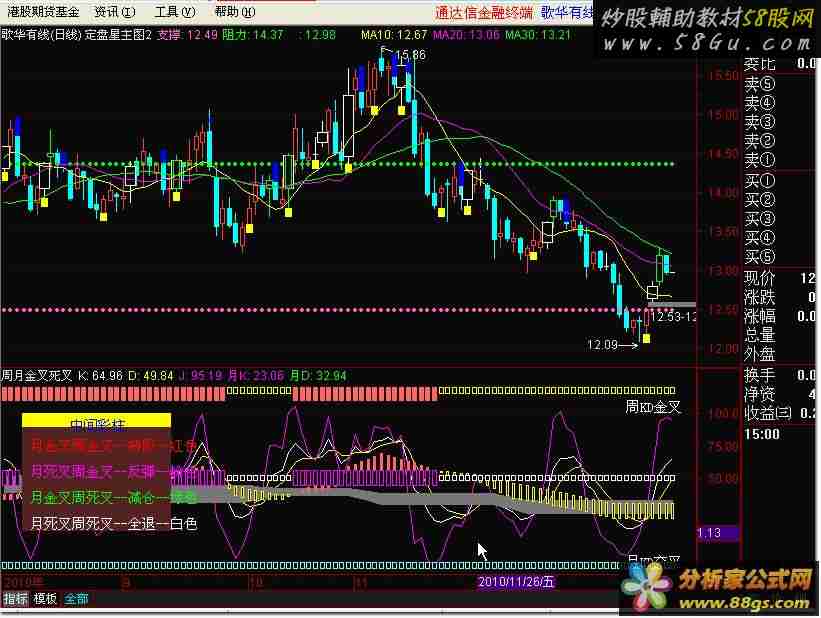
Task: Click the 15.50 price axis label
Action: click(x=724, y=76)
